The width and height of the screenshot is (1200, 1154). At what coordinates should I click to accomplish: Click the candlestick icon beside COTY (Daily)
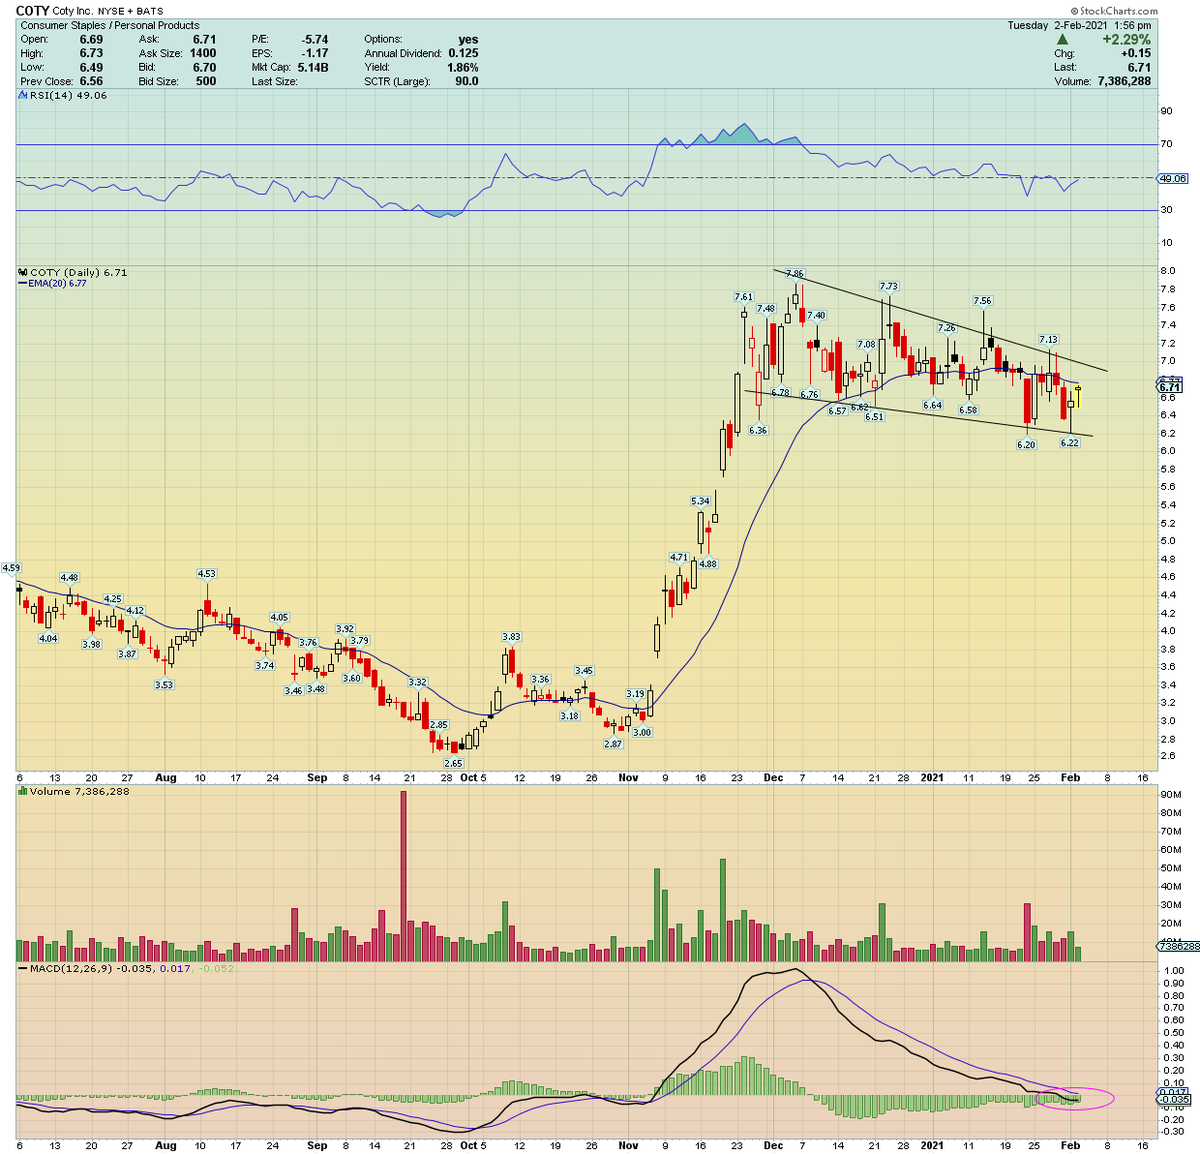click(20, 272)
